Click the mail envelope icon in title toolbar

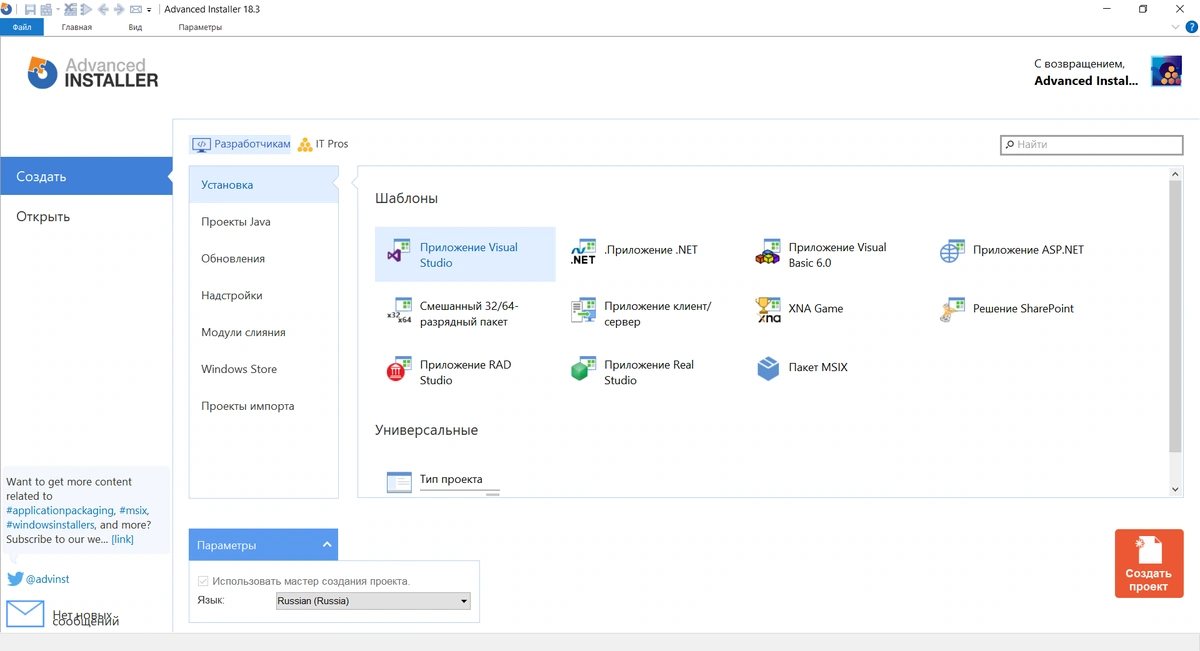pos(135,9)
